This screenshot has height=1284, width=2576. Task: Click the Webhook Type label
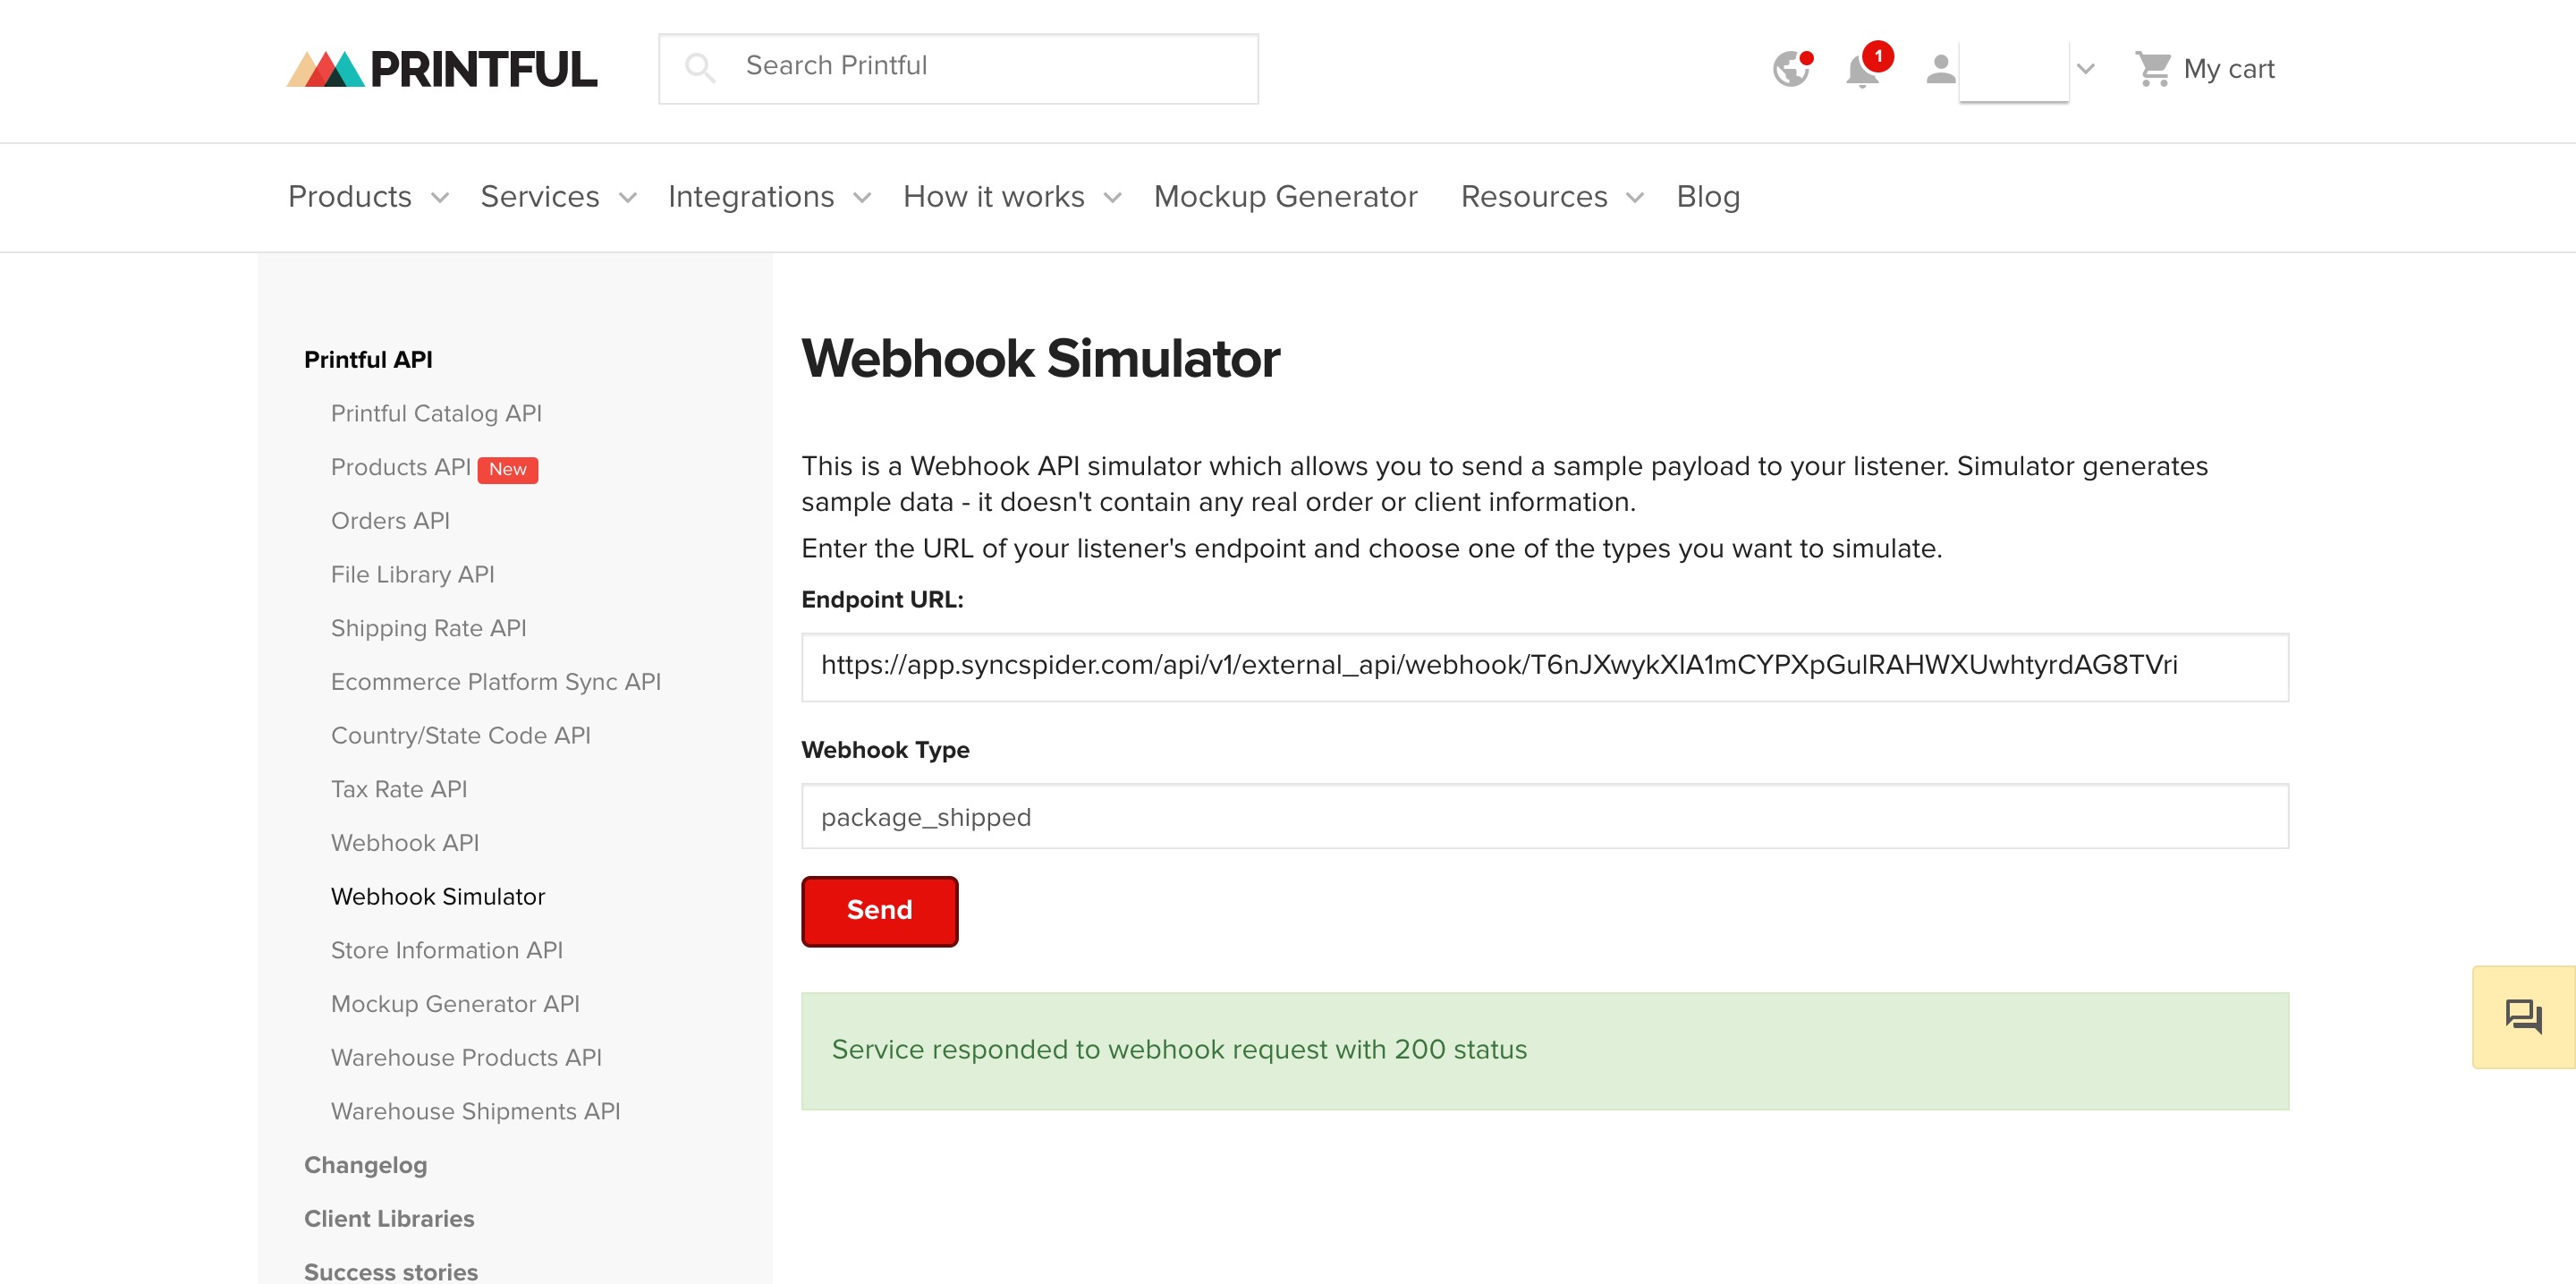pos(885,750)
